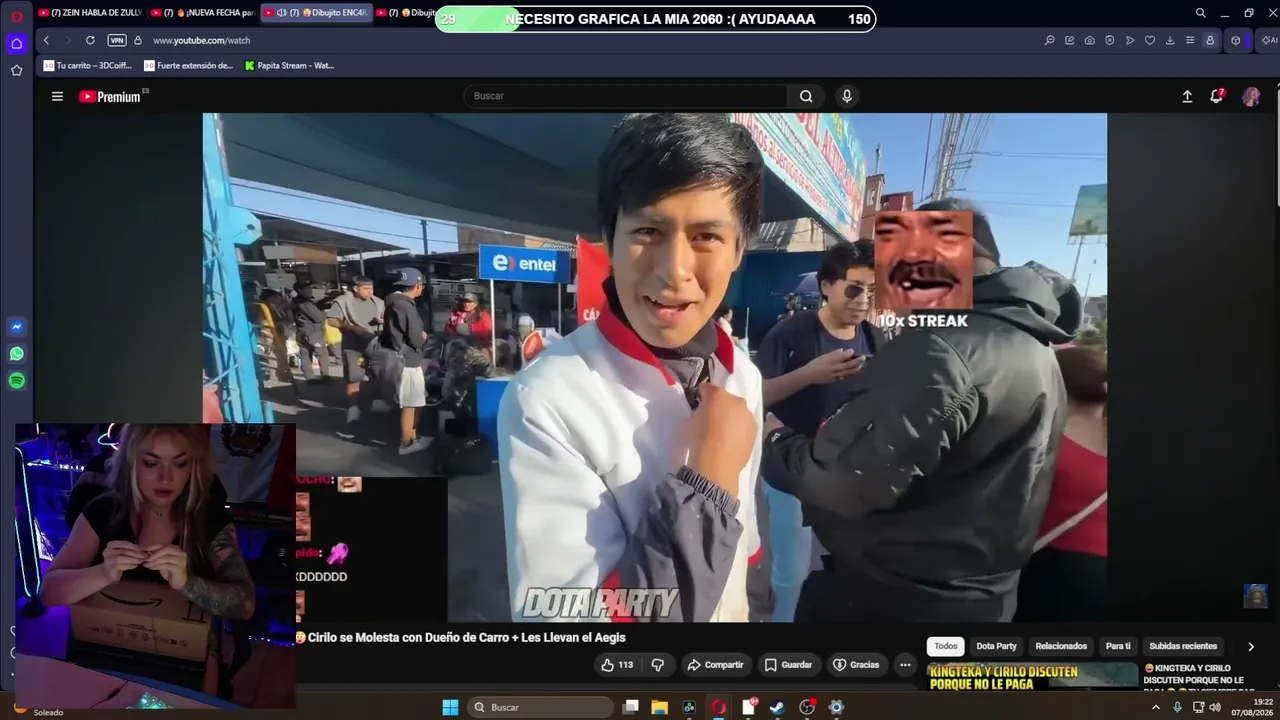Expand filter chips with right chevron
The height and width of the screenshot is (720, 1280).
(1250, 646)
